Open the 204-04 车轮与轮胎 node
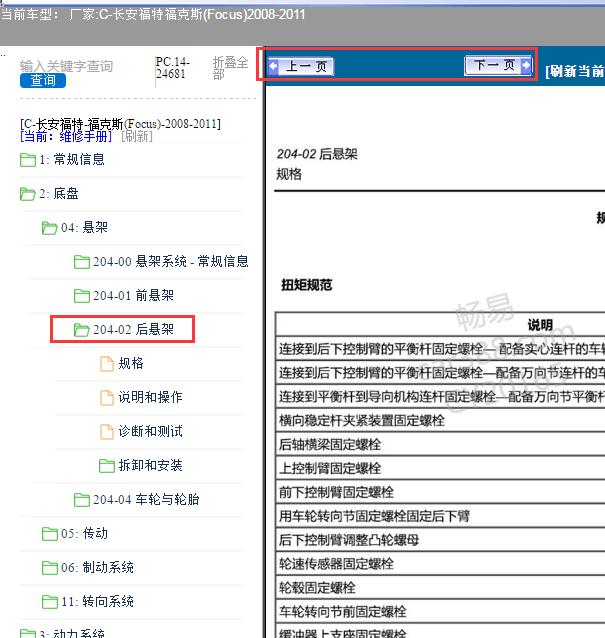This screenshot has height=638, width=605. 146,499
